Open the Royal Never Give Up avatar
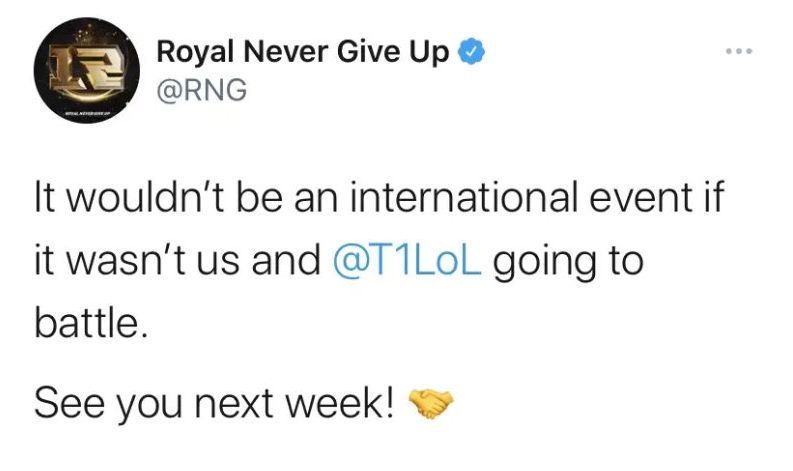The width and height of the screenshot is (793, 471). 84,79
